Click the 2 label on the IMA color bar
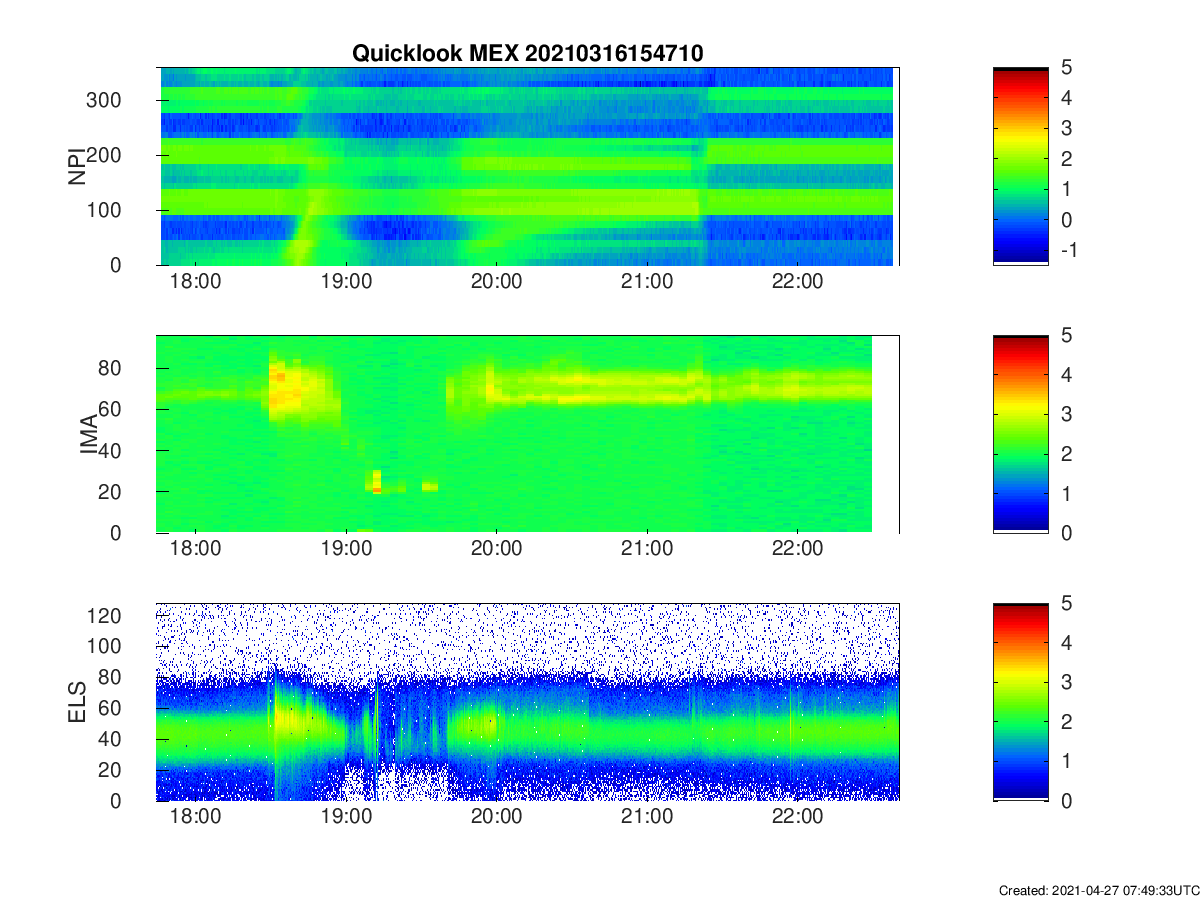The height and width of the screenshot is (900, 1200). tap(1066, 454)
